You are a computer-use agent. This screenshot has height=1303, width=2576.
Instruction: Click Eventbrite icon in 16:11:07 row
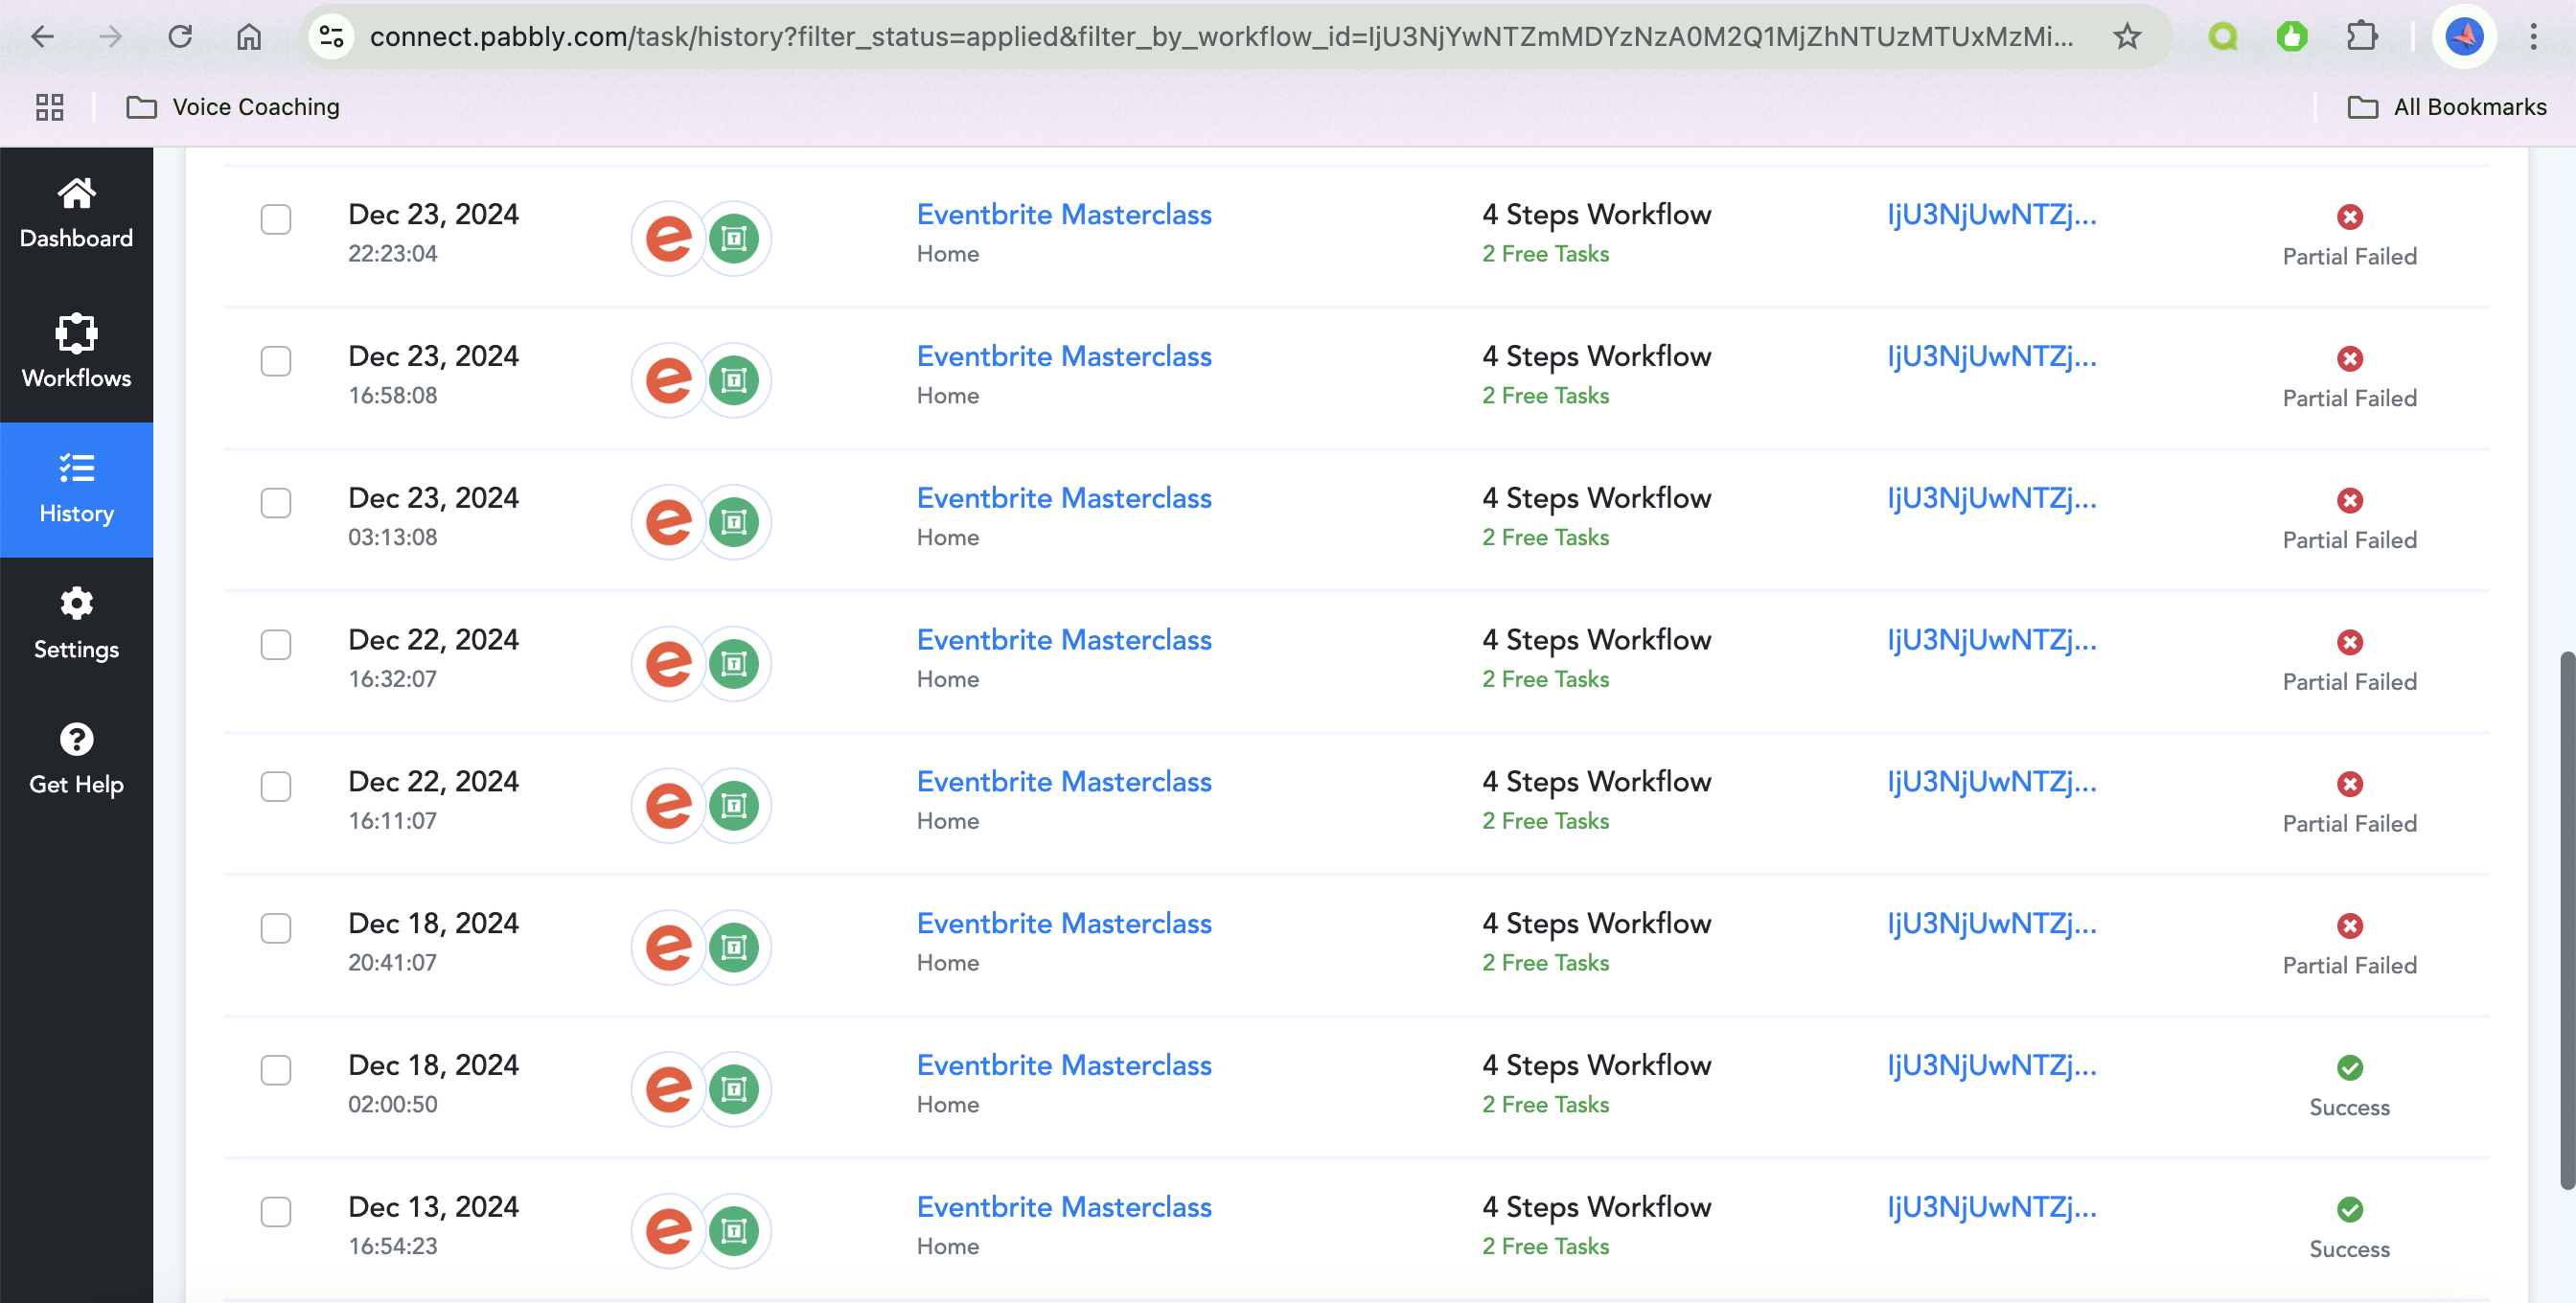point(668,806)
